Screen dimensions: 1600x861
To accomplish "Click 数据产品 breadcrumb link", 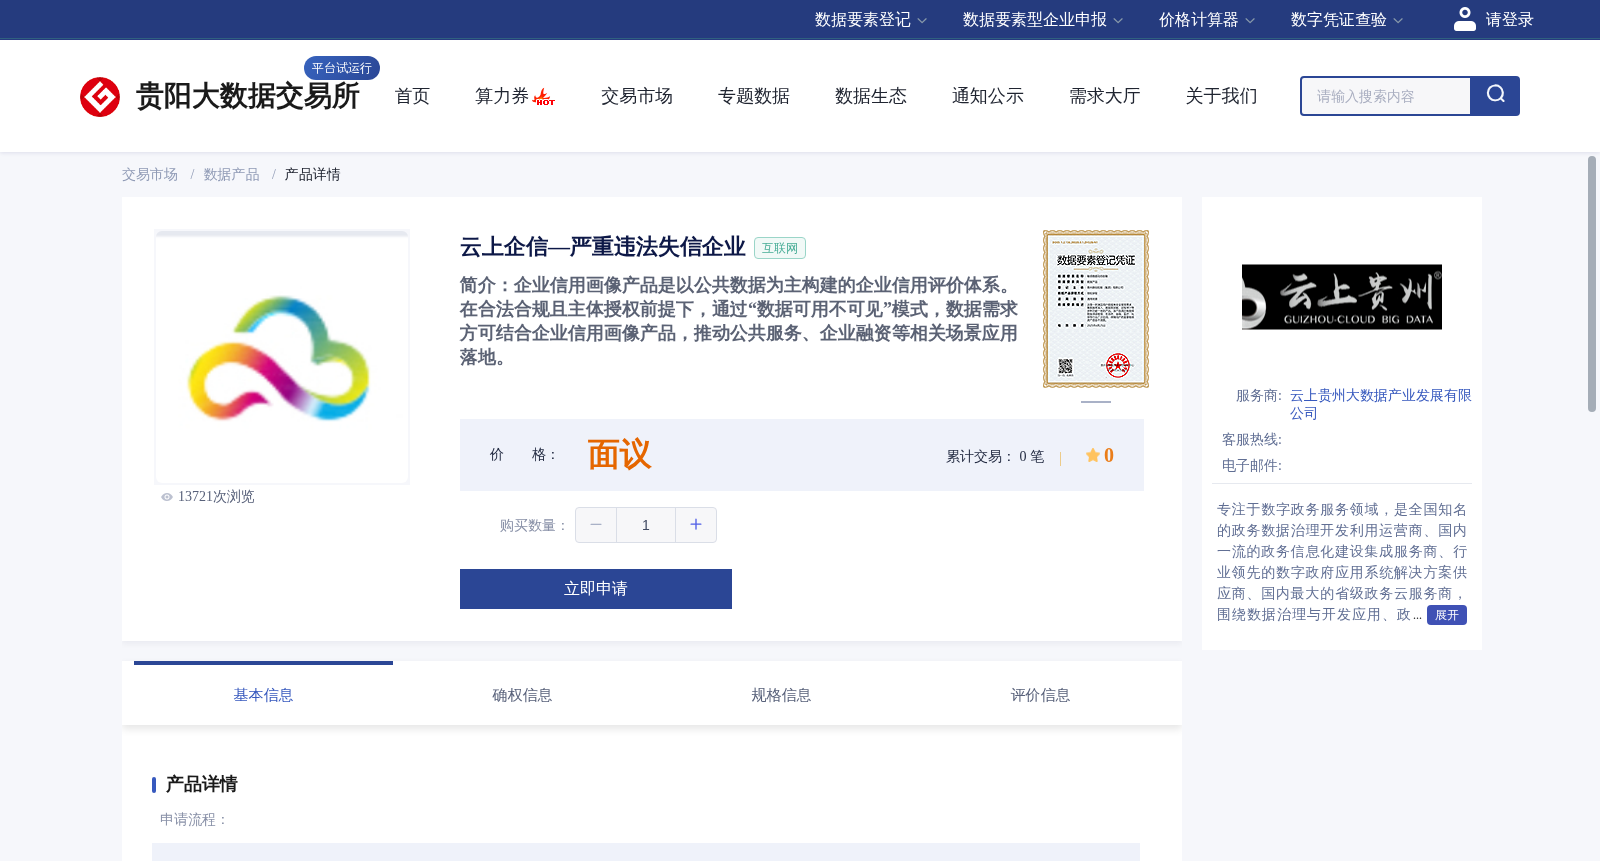I will (x=232, y=175).
